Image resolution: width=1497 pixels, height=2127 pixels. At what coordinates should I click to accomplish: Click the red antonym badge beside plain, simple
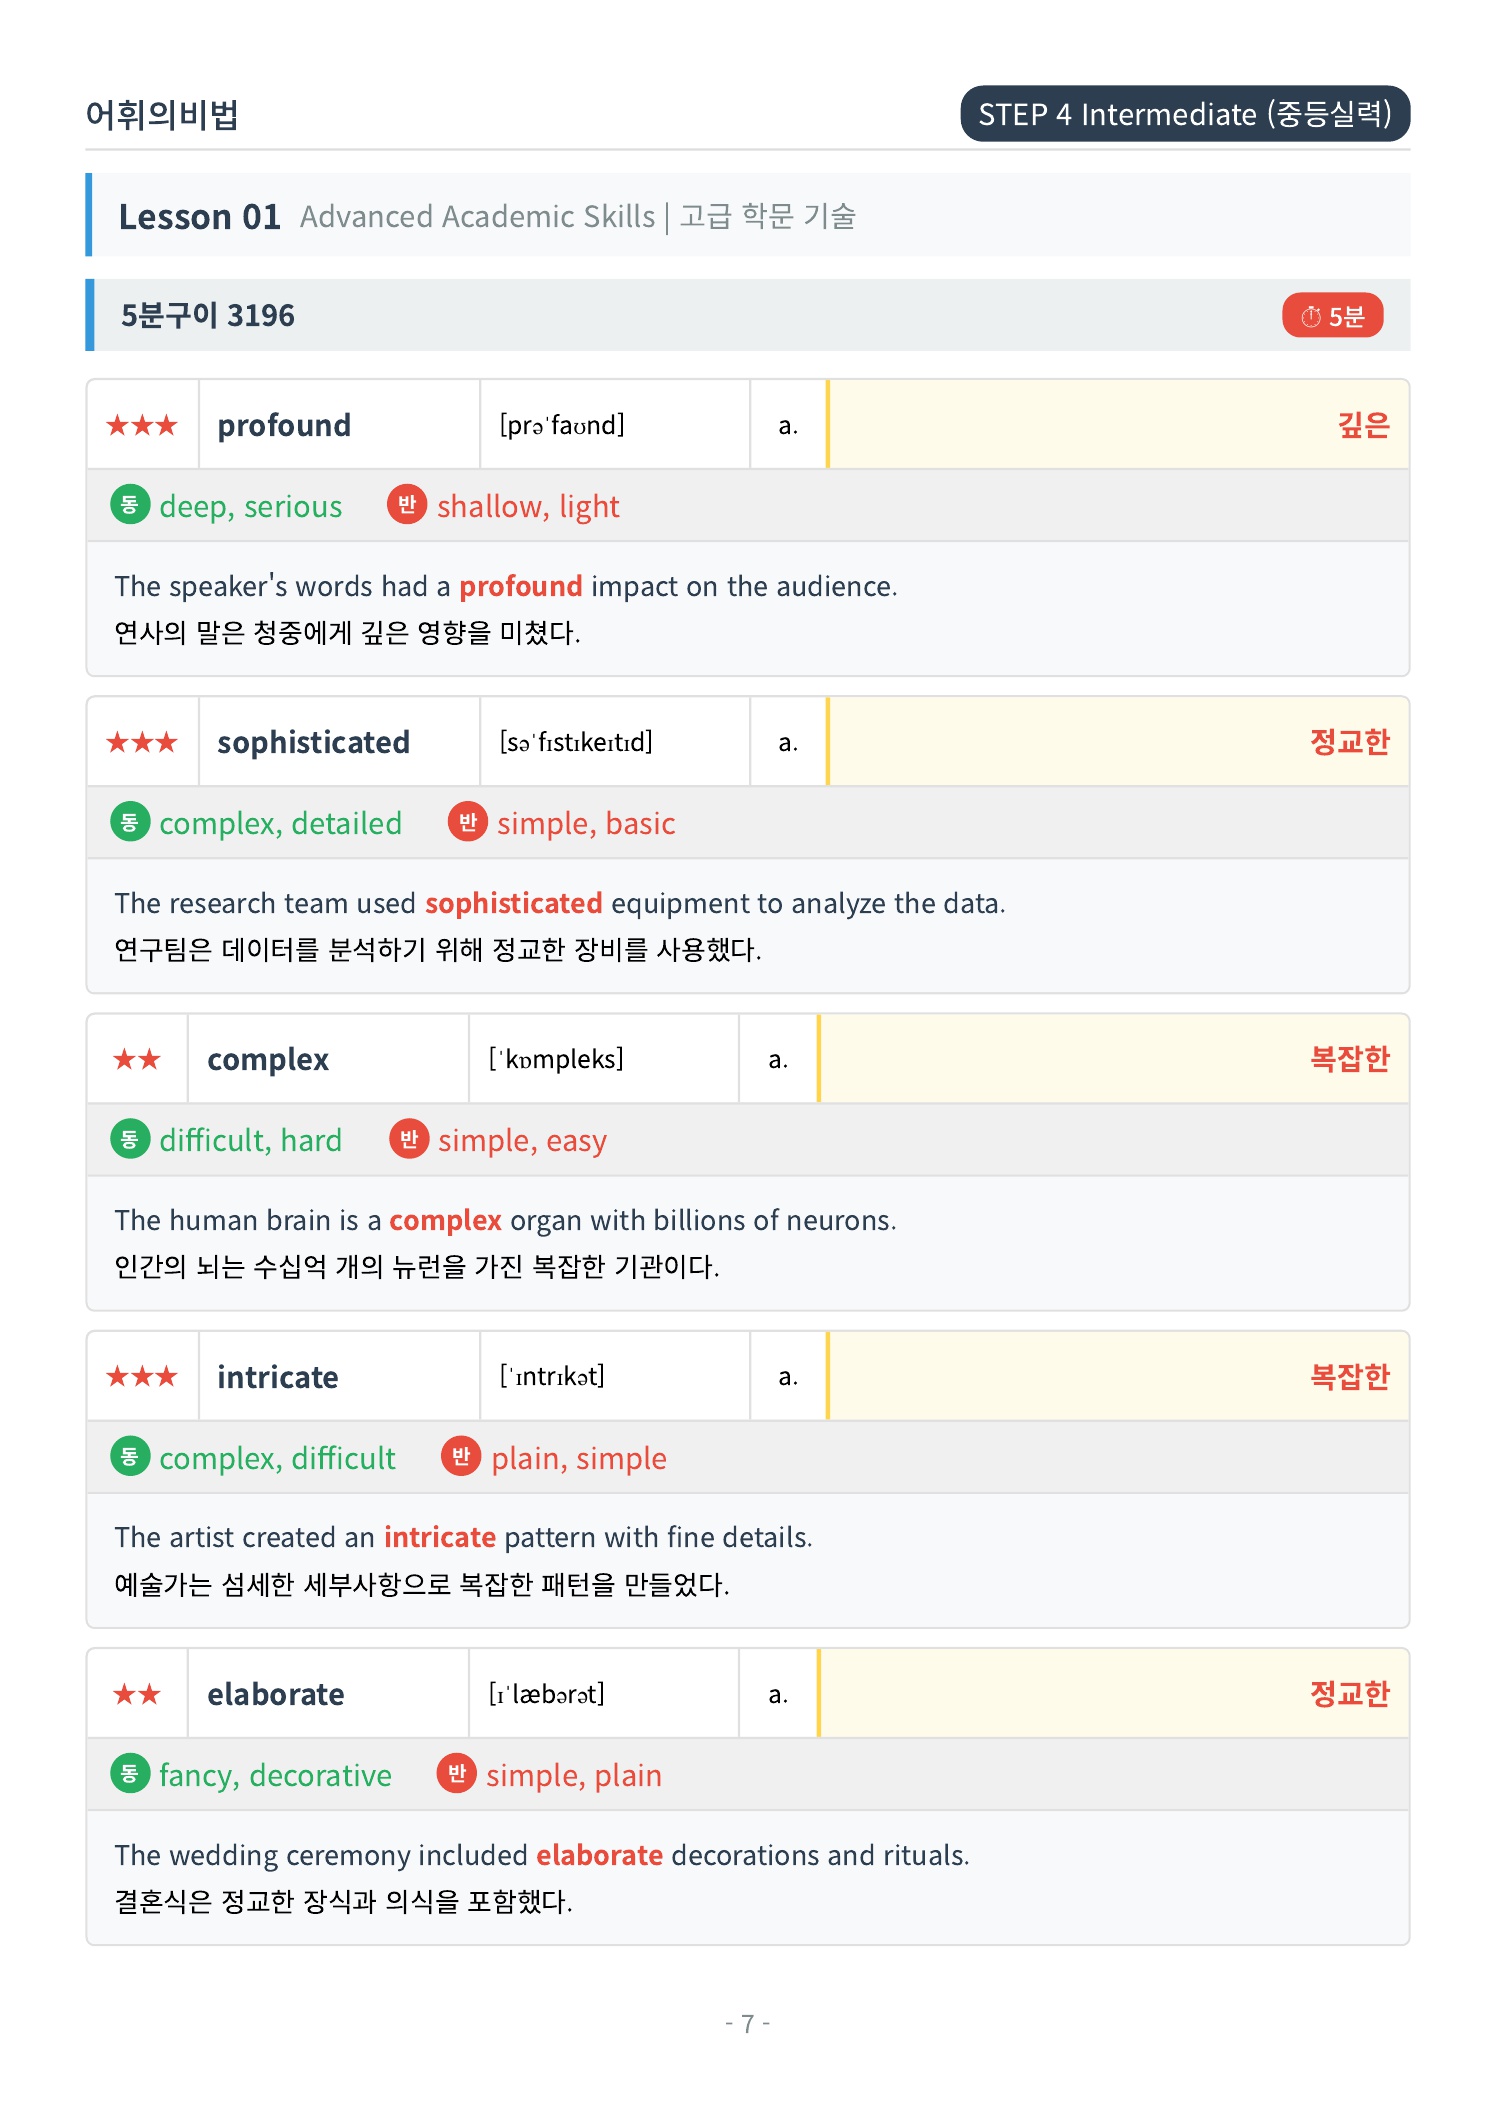click(461, 1456)
